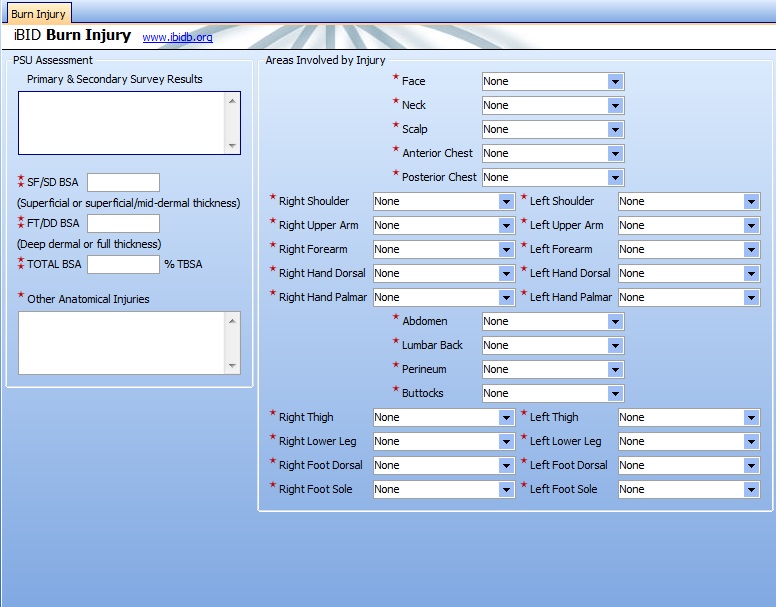Open the Right Shoulder dropdown
Viewport: 776px width, 607px height.
[x=506, y=201]
